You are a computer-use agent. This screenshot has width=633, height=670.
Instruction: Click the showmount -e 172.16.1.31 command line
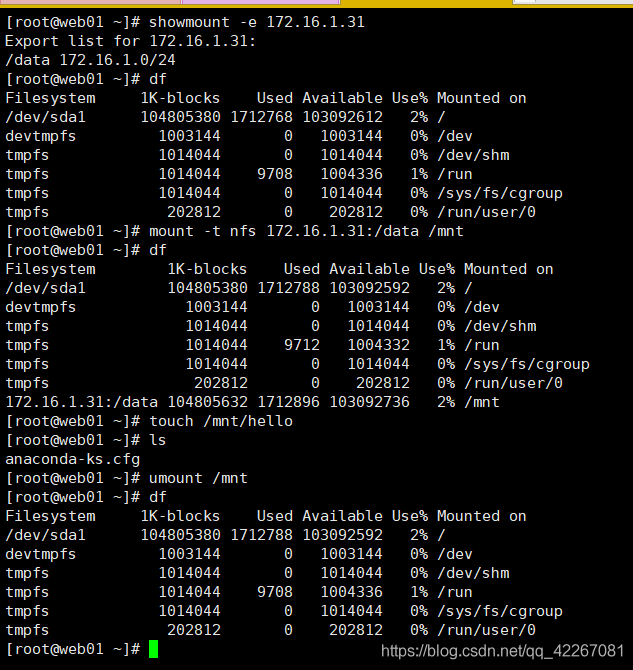coord(185,22)
